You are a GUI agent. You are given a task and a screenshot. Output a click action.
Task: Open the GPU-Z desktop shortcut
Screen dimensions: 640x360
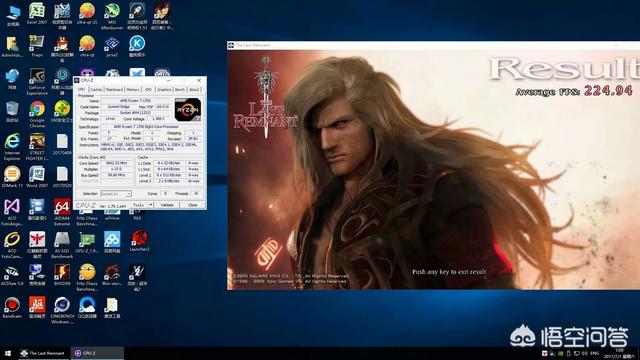click(87, 242)
